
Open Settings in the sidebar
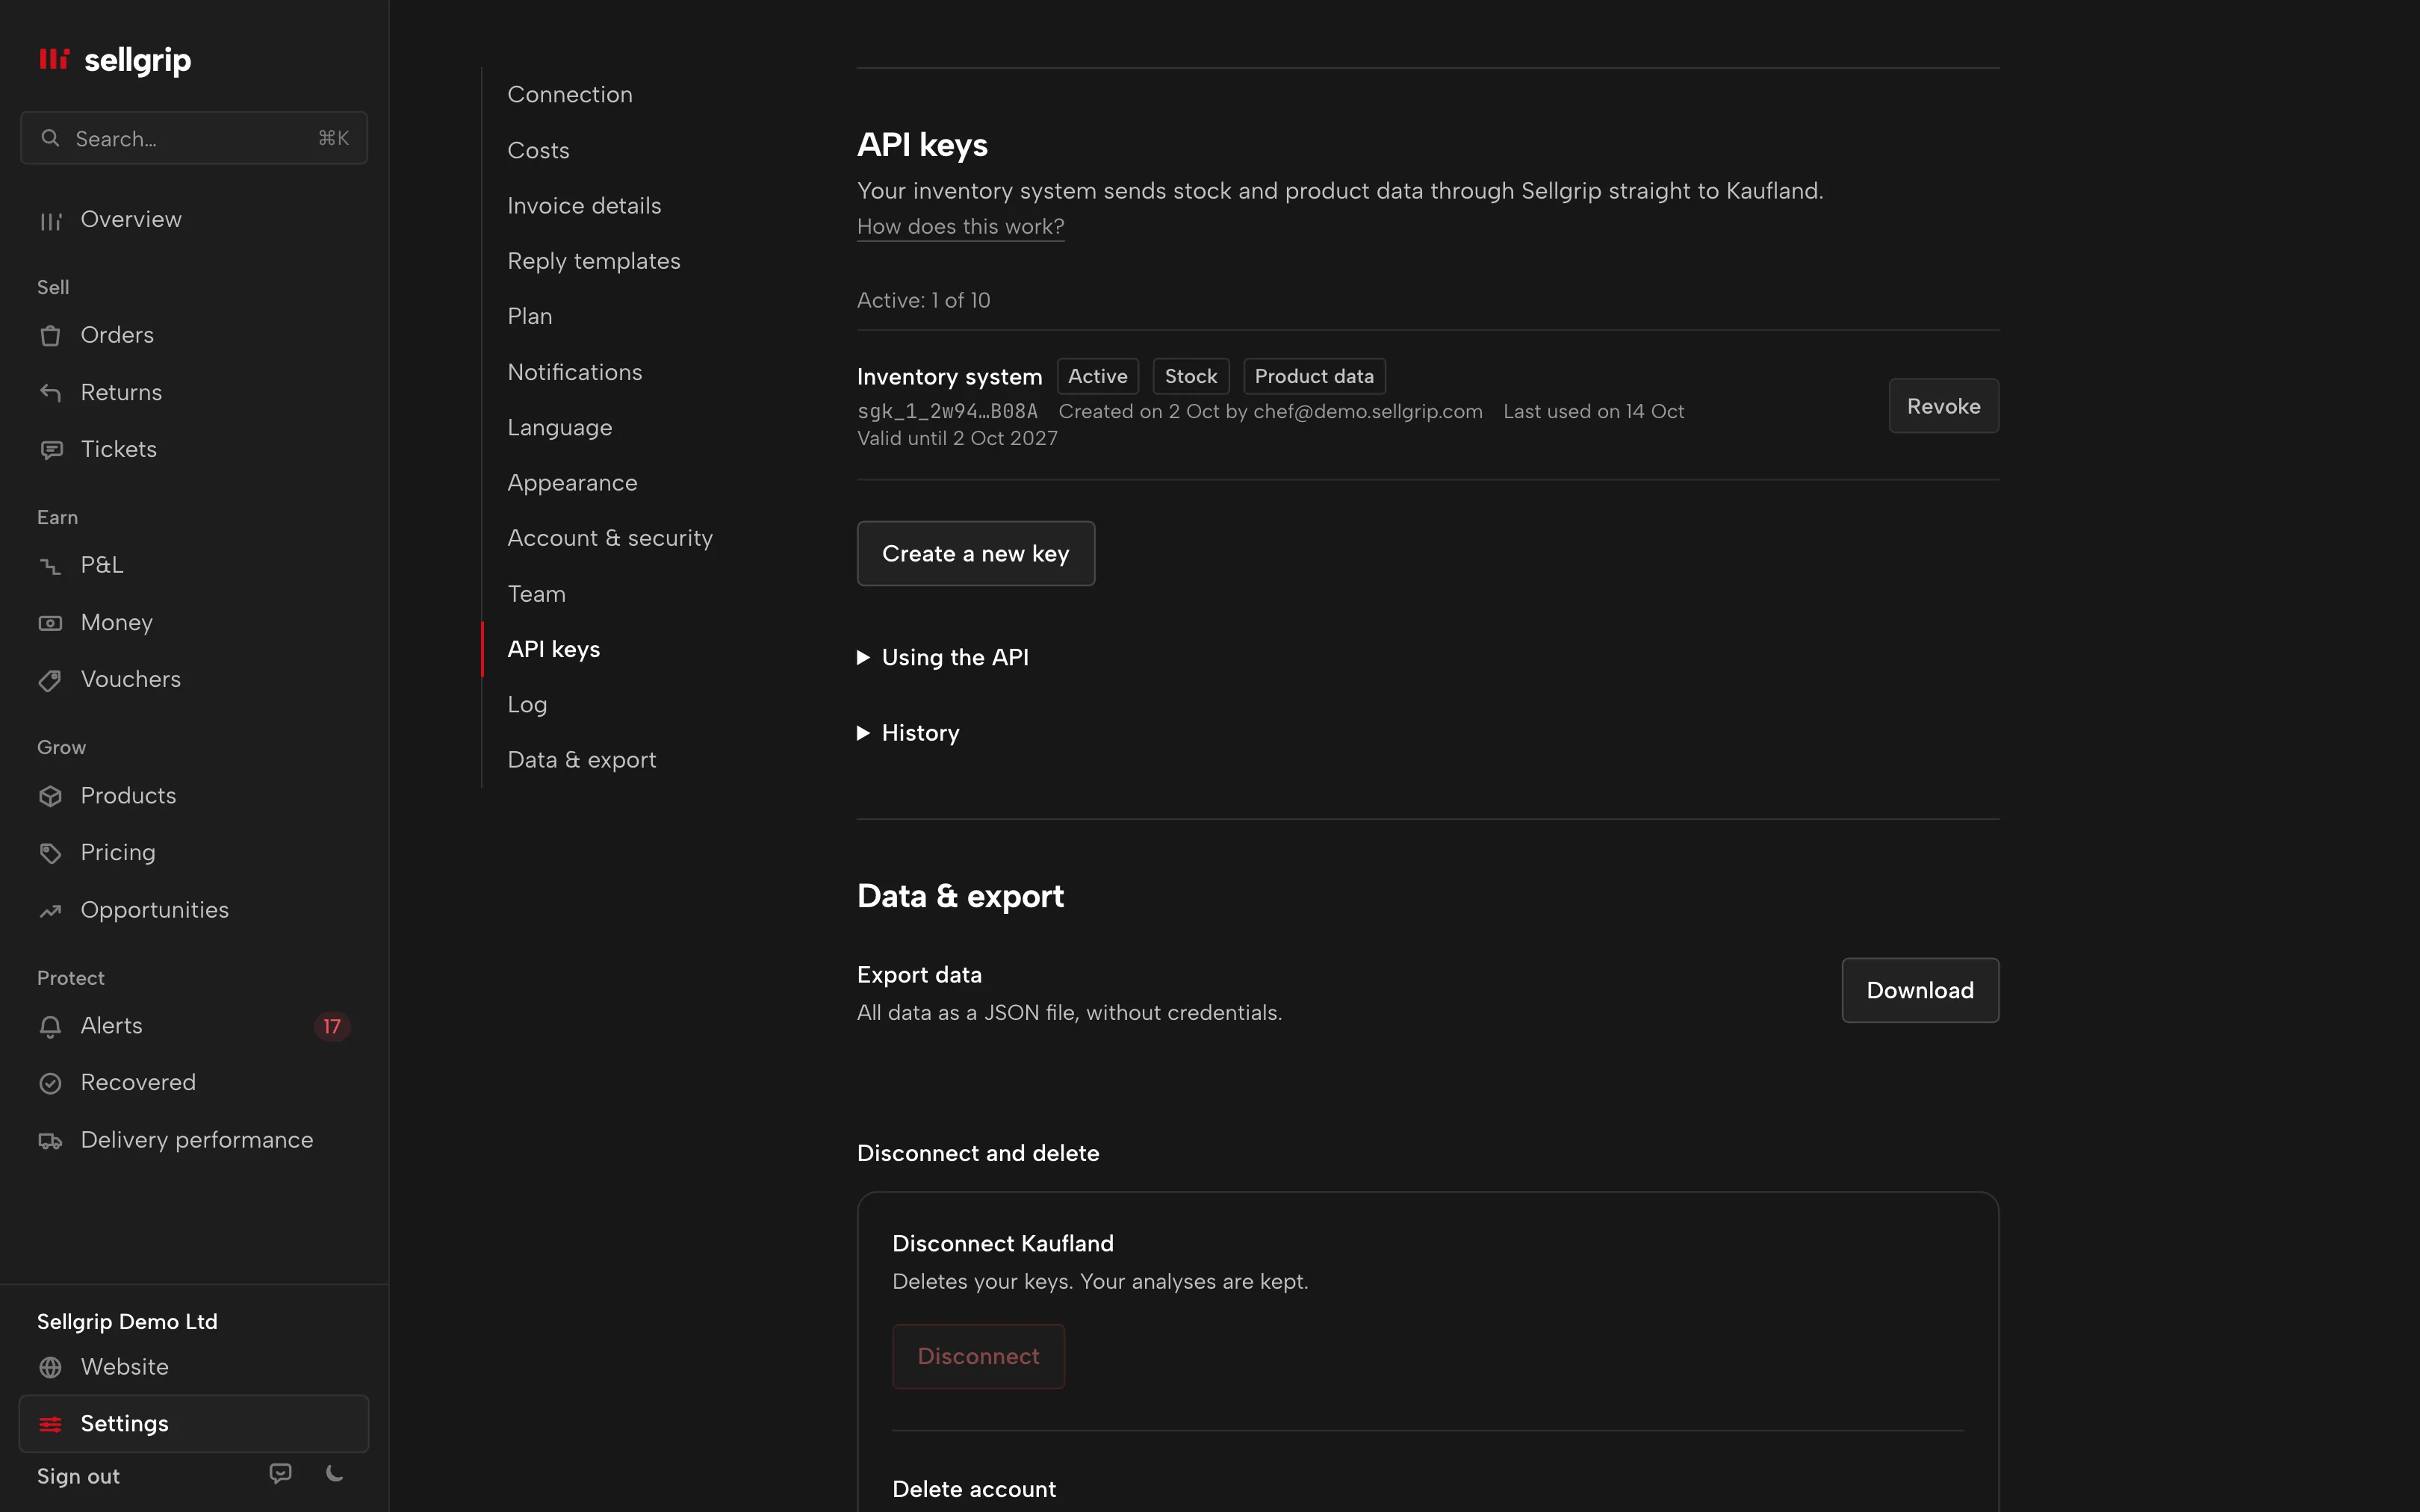pos(194,1423)
